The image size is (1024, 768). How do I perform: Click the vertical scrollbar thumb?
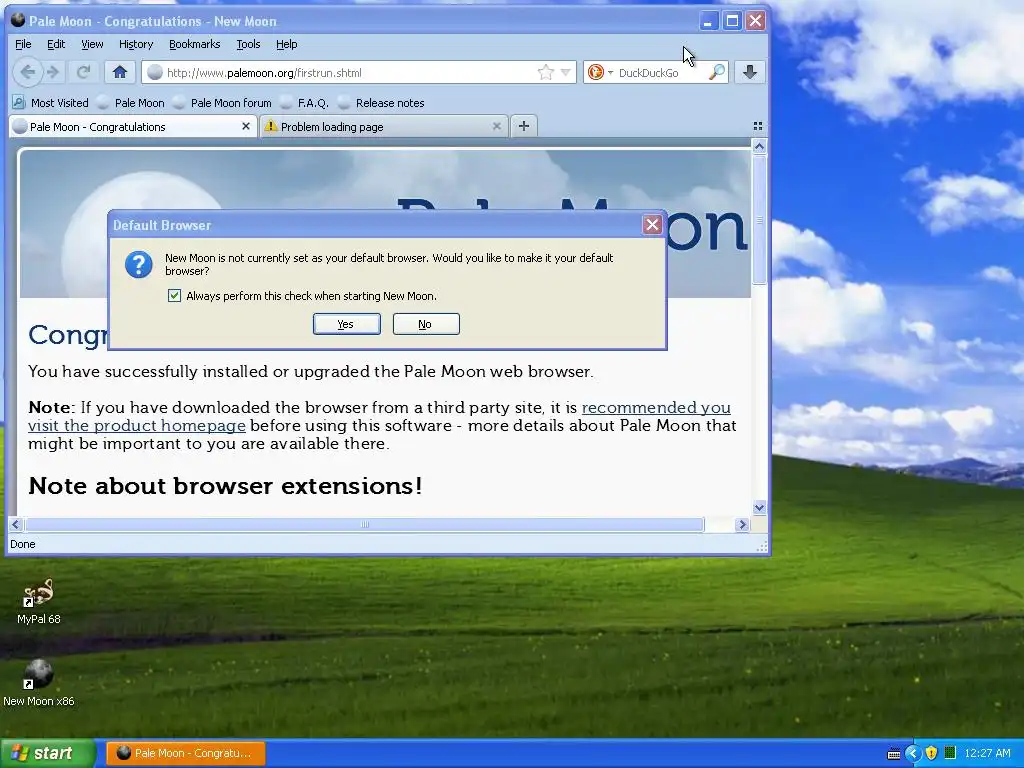(759, 219)
